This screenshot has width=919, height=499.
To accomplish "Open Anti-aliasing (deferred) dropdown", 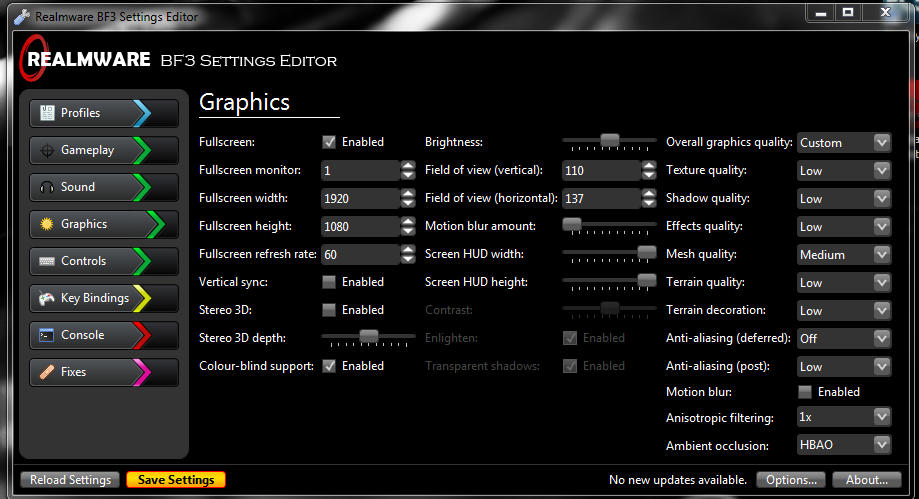I will pyautogui.click(x=844, y=338).
